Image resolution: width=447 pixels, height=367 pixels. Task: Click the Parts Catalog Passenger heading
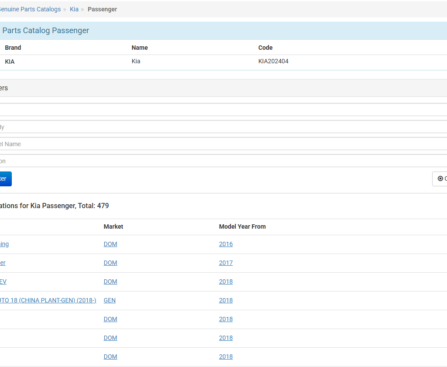[46, 30]
